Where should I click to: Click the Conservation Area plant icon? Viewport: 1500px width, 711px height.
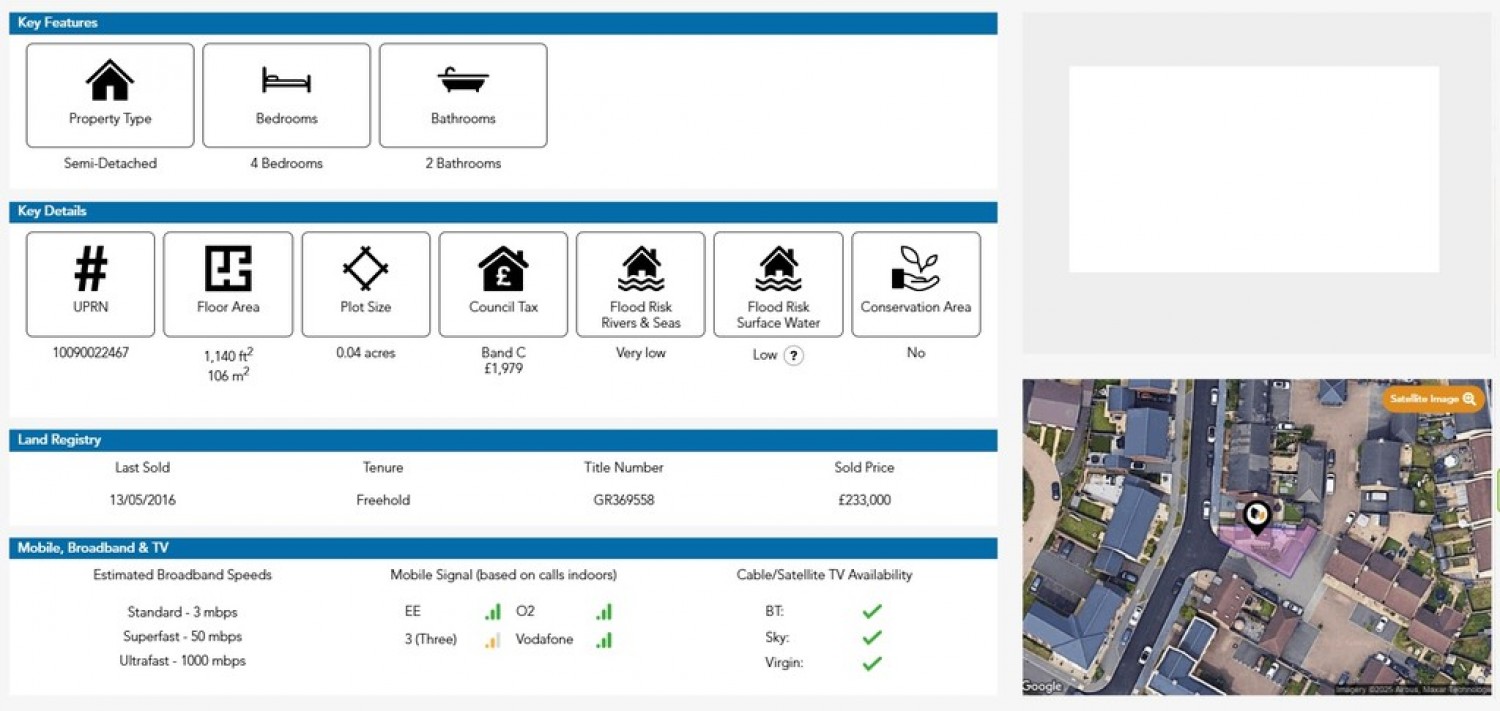click(x=916, y=269)
